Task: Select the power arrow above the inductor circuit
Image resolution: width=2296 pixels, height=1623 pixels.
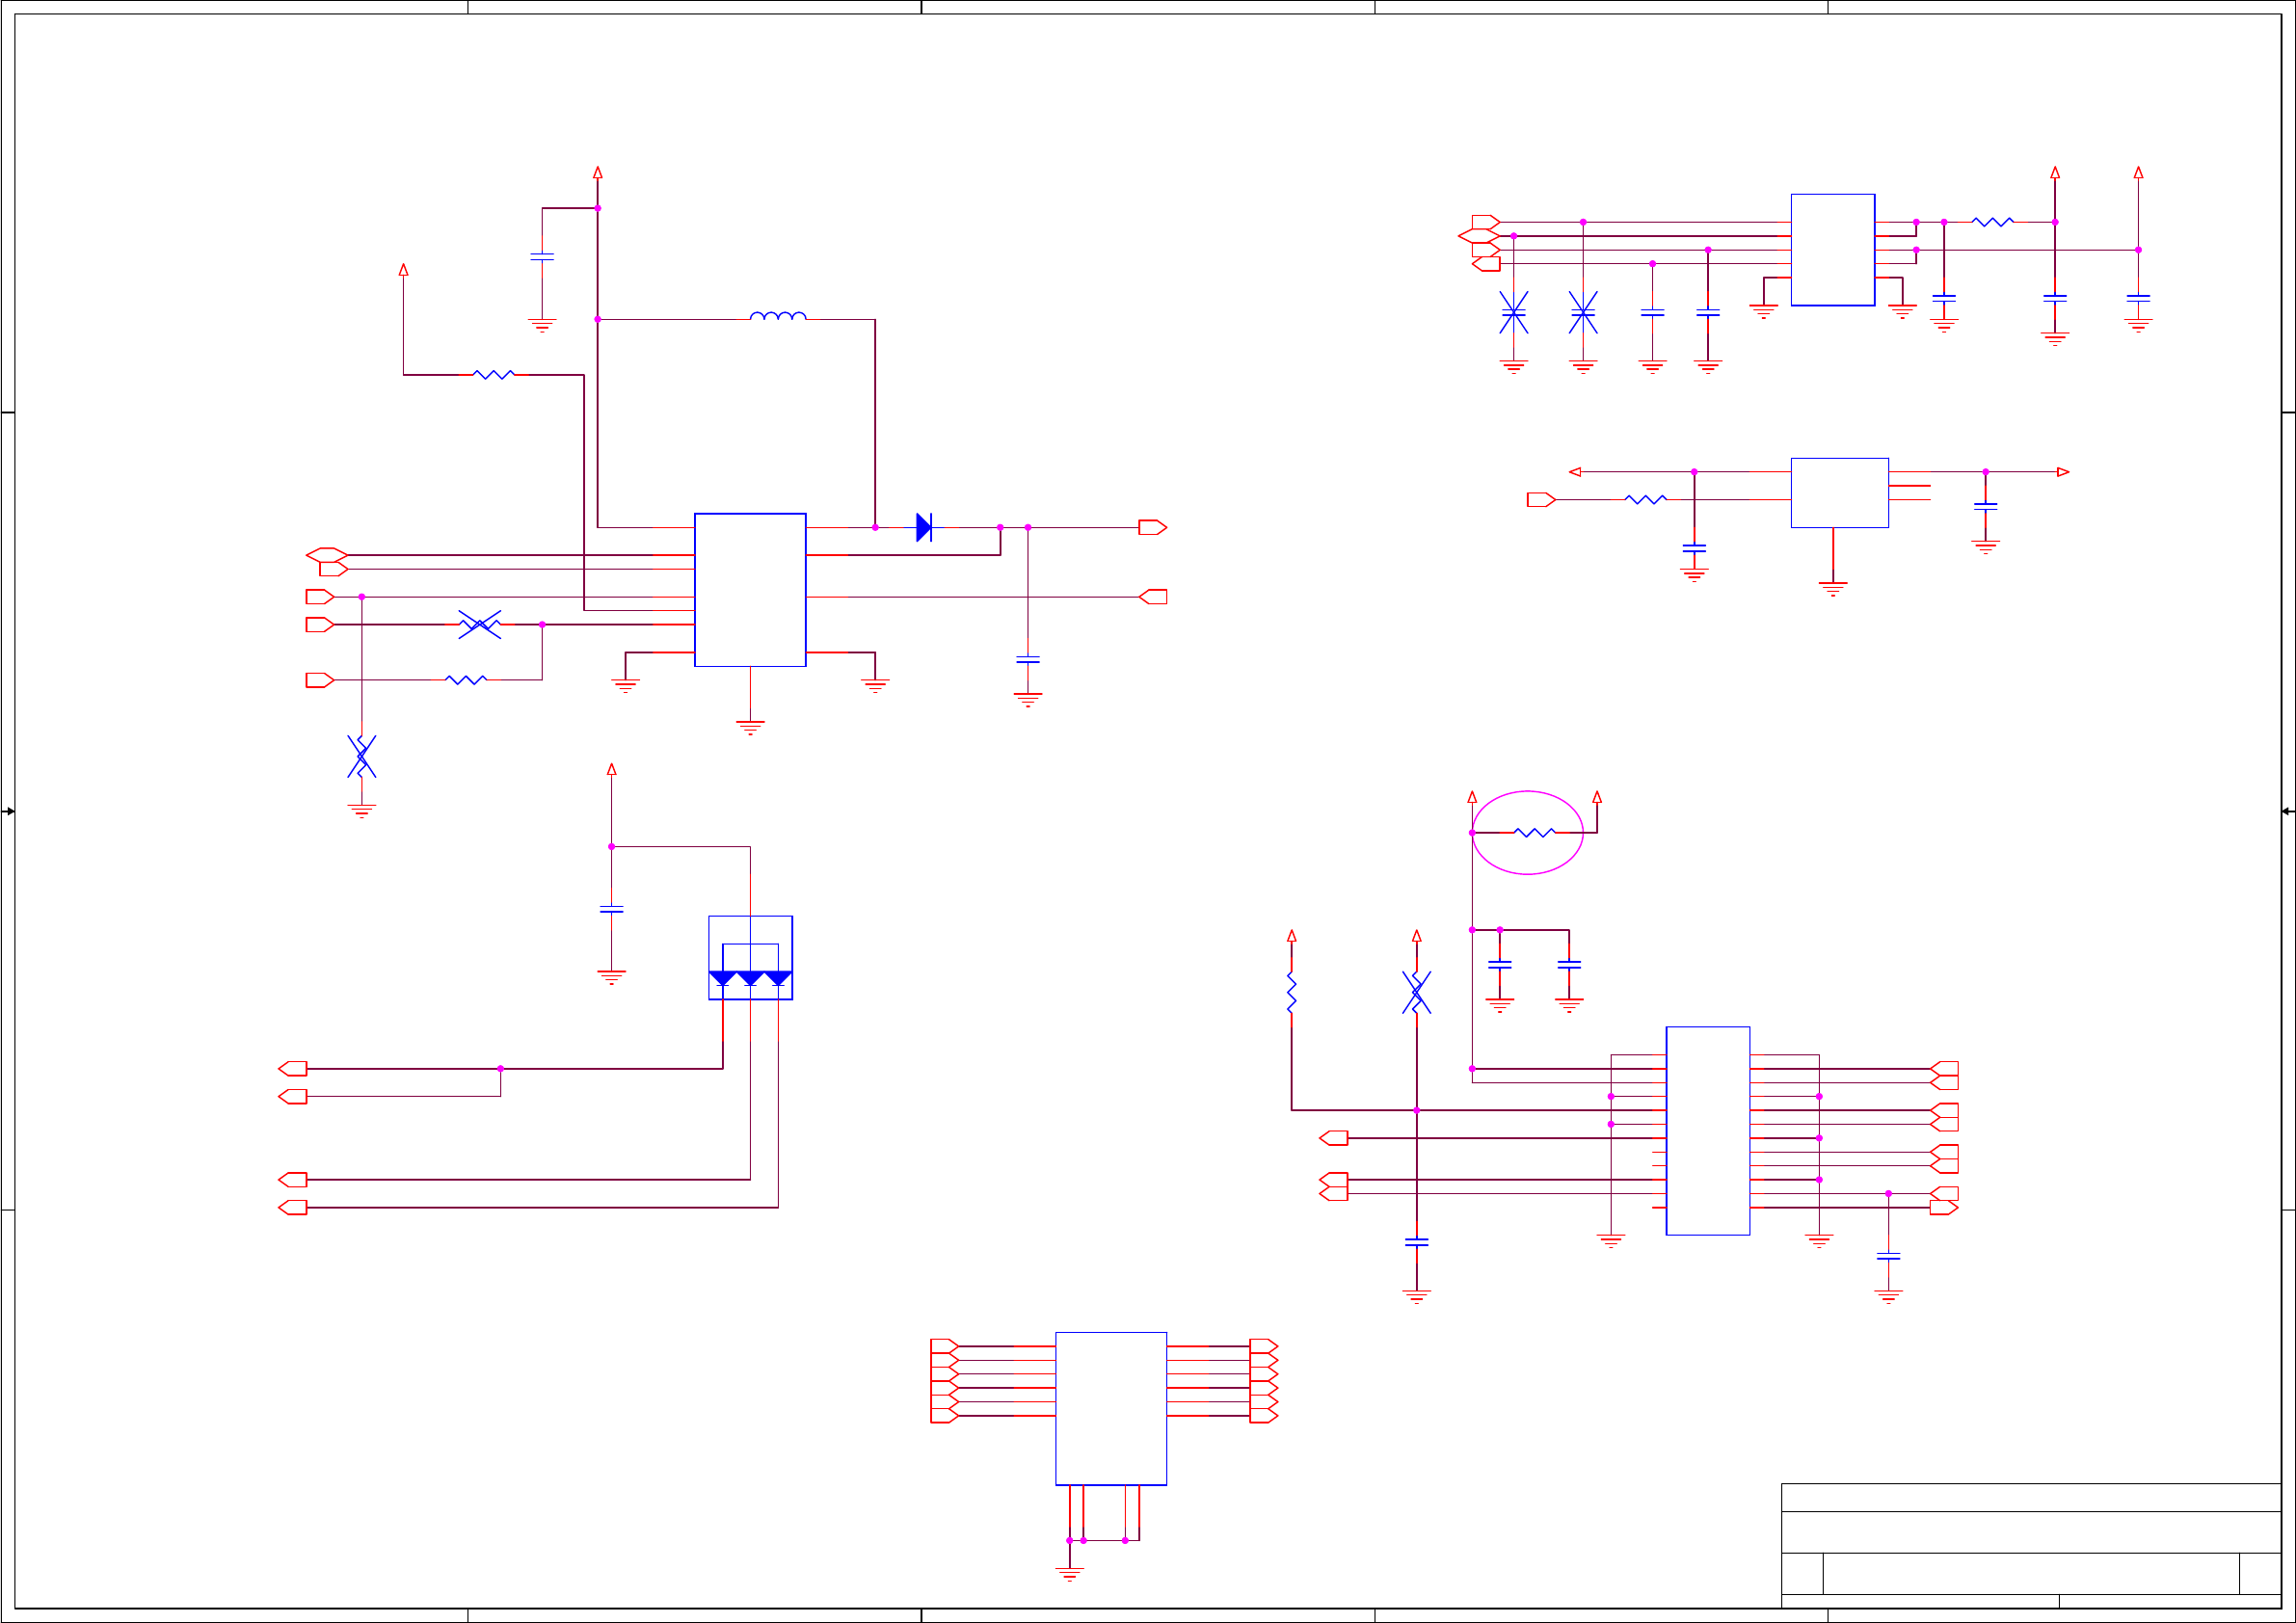Action: pyautogui.click(x=597, y=172)
